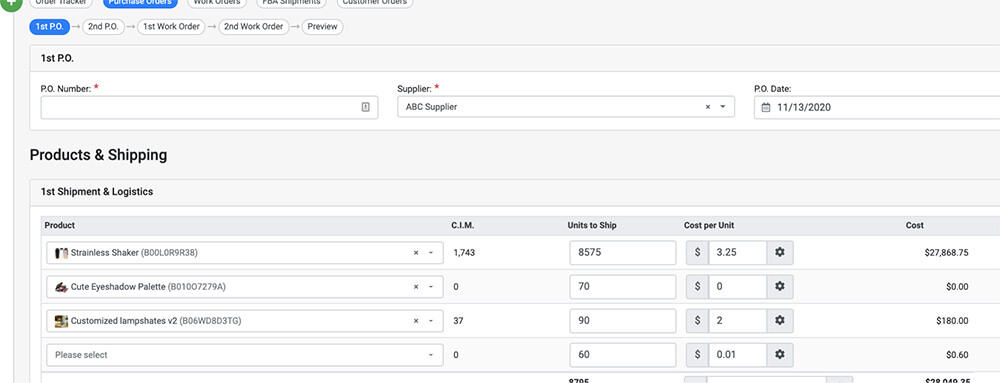Open settings gear in the Please select row

(x=779, y=355)
